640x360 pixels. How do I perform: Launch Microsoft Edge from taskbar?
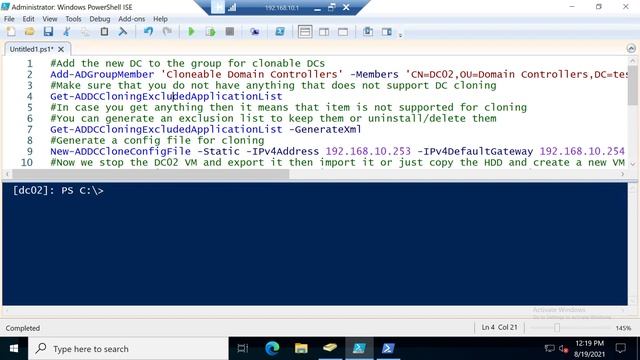point(272,349)
